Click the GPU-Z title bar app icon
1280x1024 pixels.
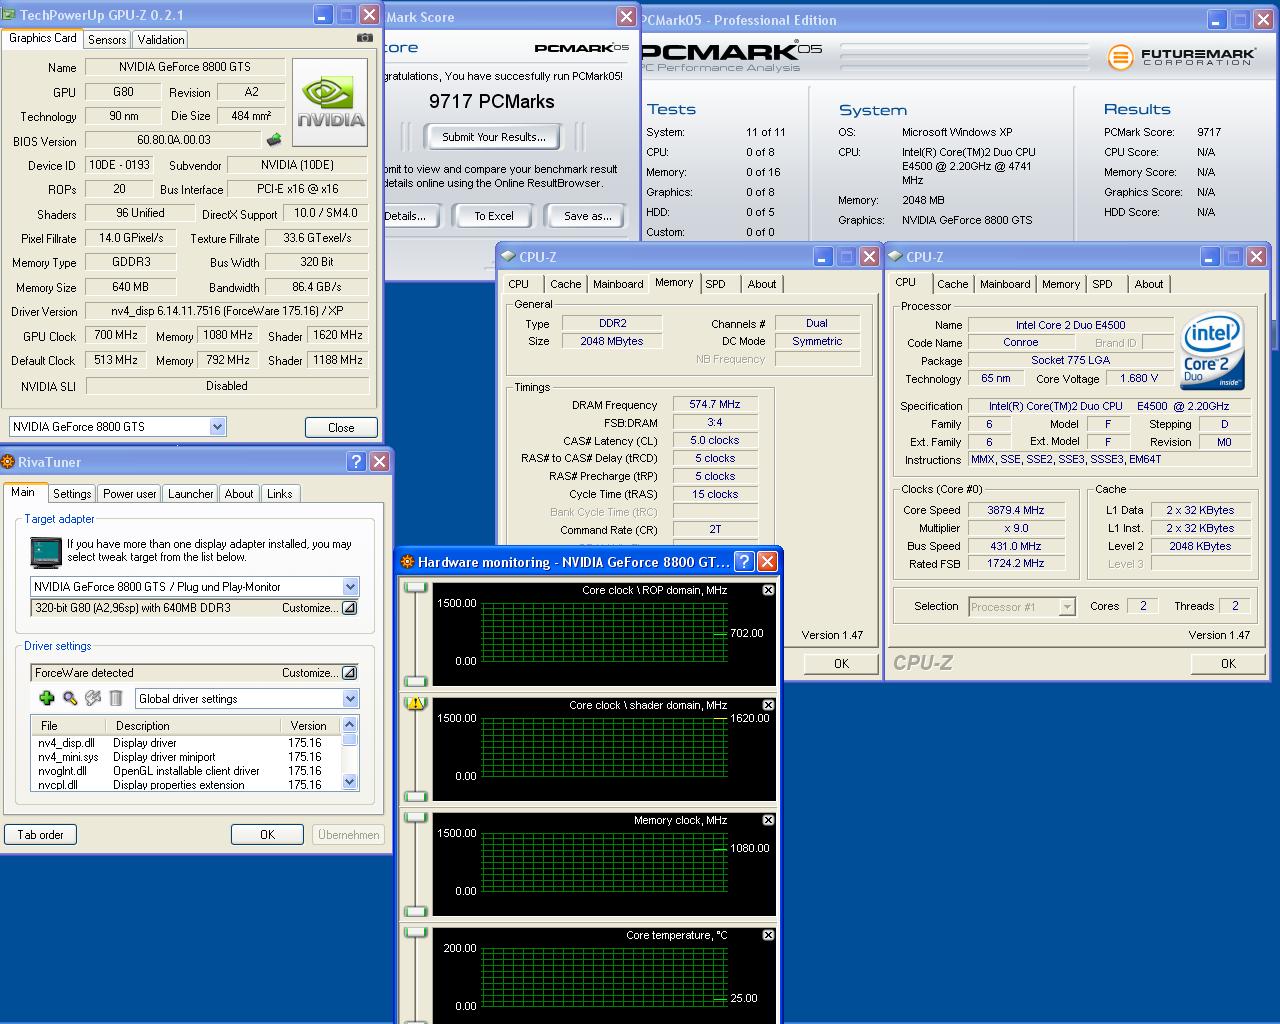pyautogui.click(x=10, y=15)
